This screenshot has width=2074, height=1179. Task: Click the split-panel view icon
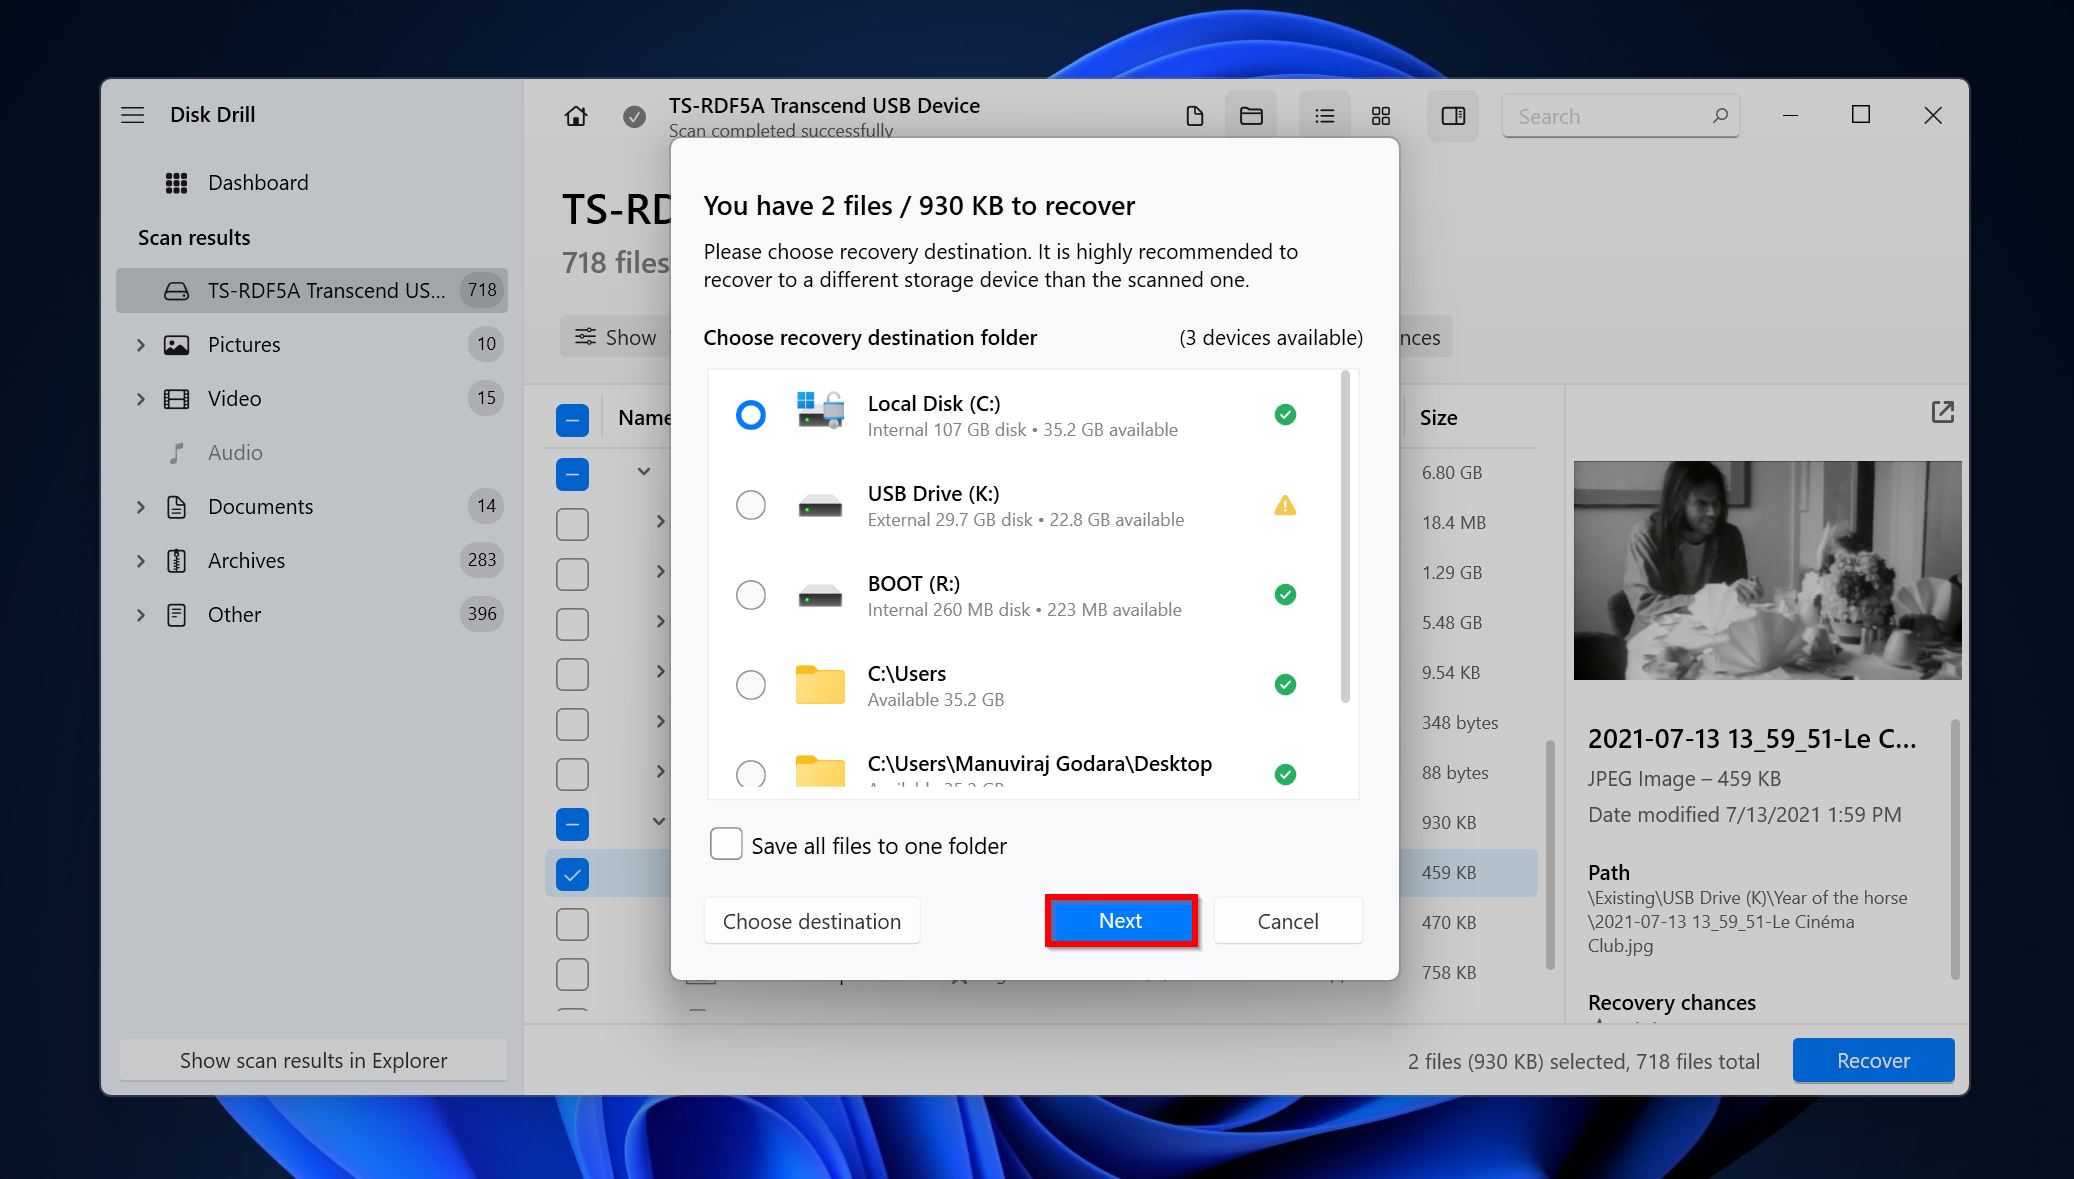pos(1452,117)
